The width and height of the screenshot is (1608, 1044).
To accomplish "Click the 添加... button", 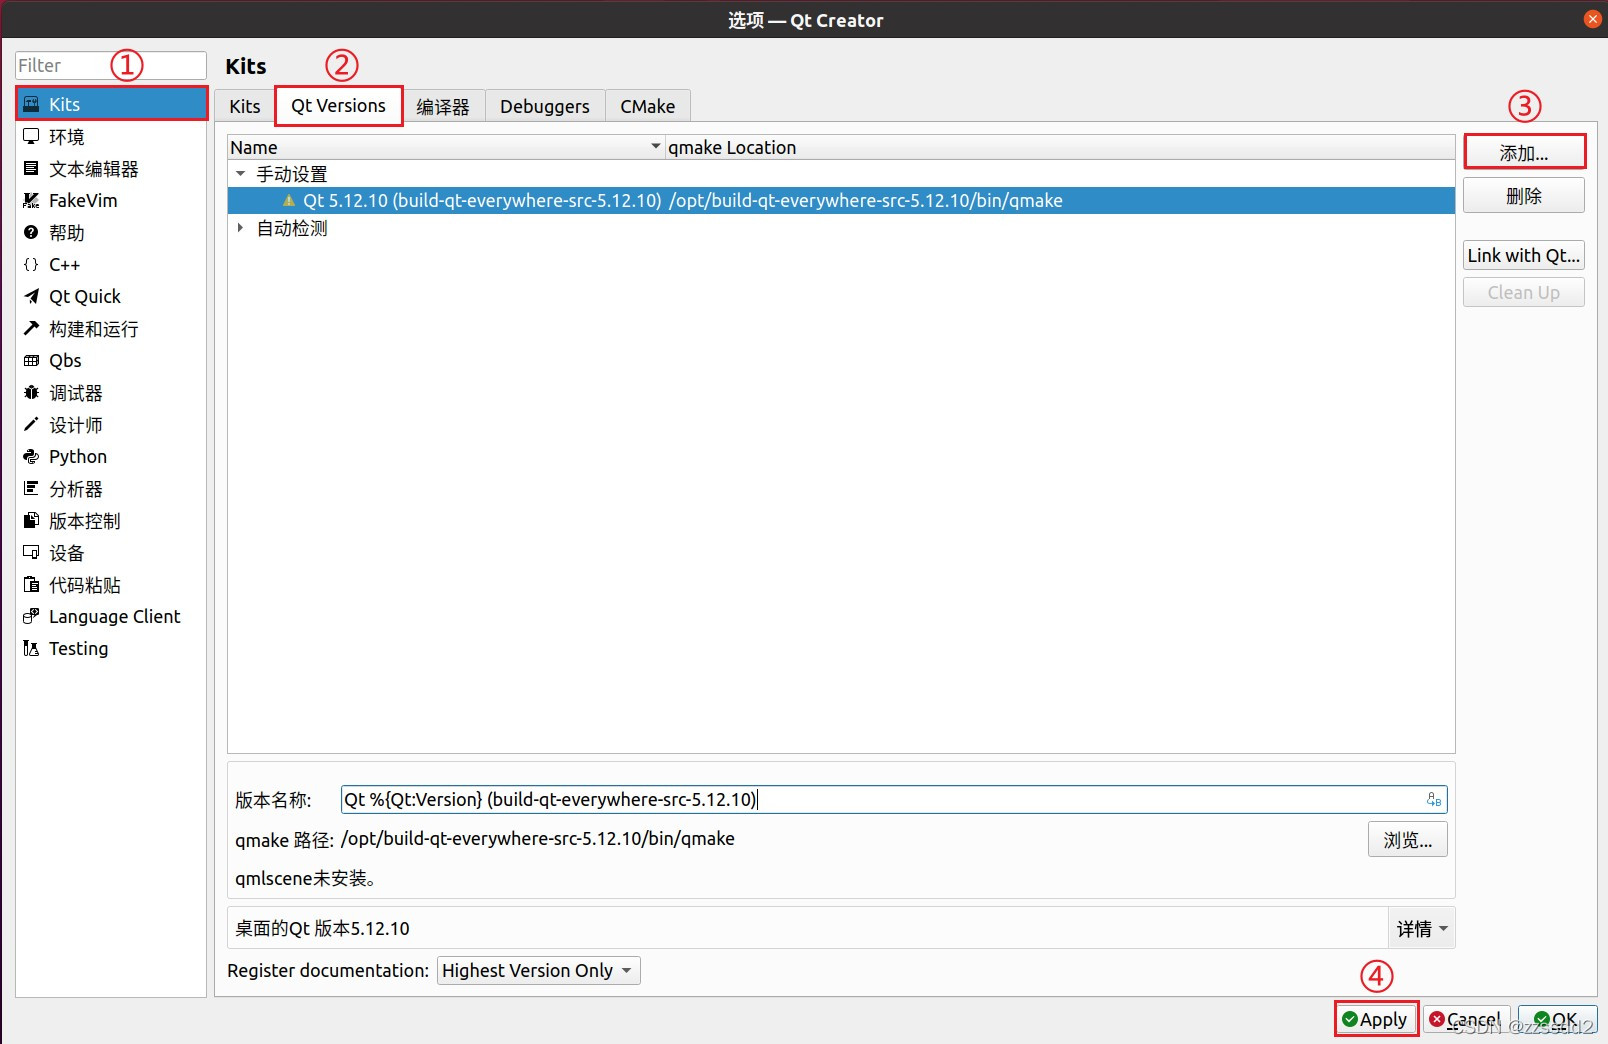I will pyautogui.click(x=1524, y=152).
